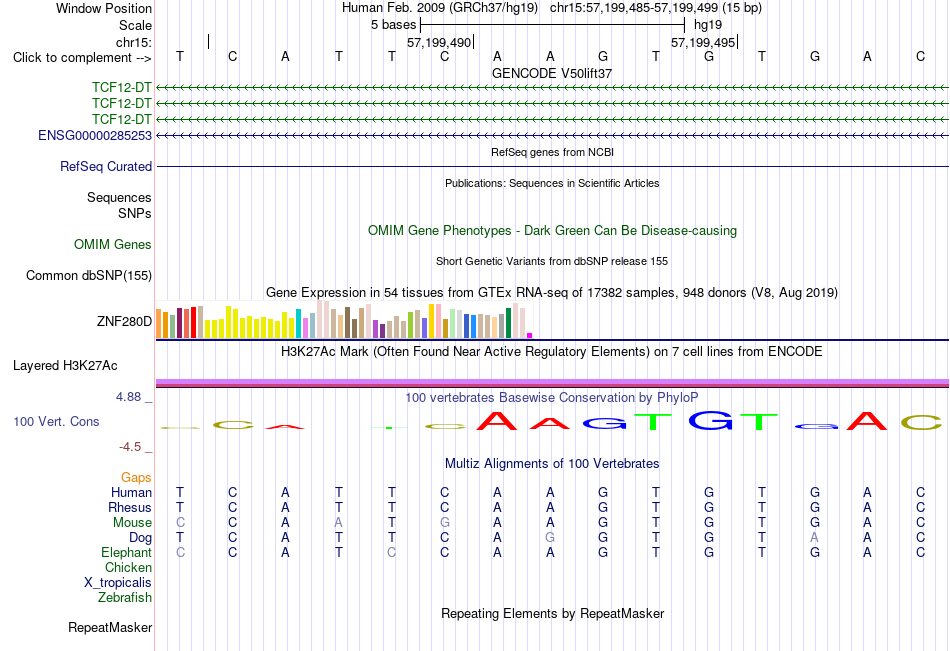The image size is (950, 651).
Task: Open the GTEx Gene Expression in 54 tissues title
Action: click(552, 293)
